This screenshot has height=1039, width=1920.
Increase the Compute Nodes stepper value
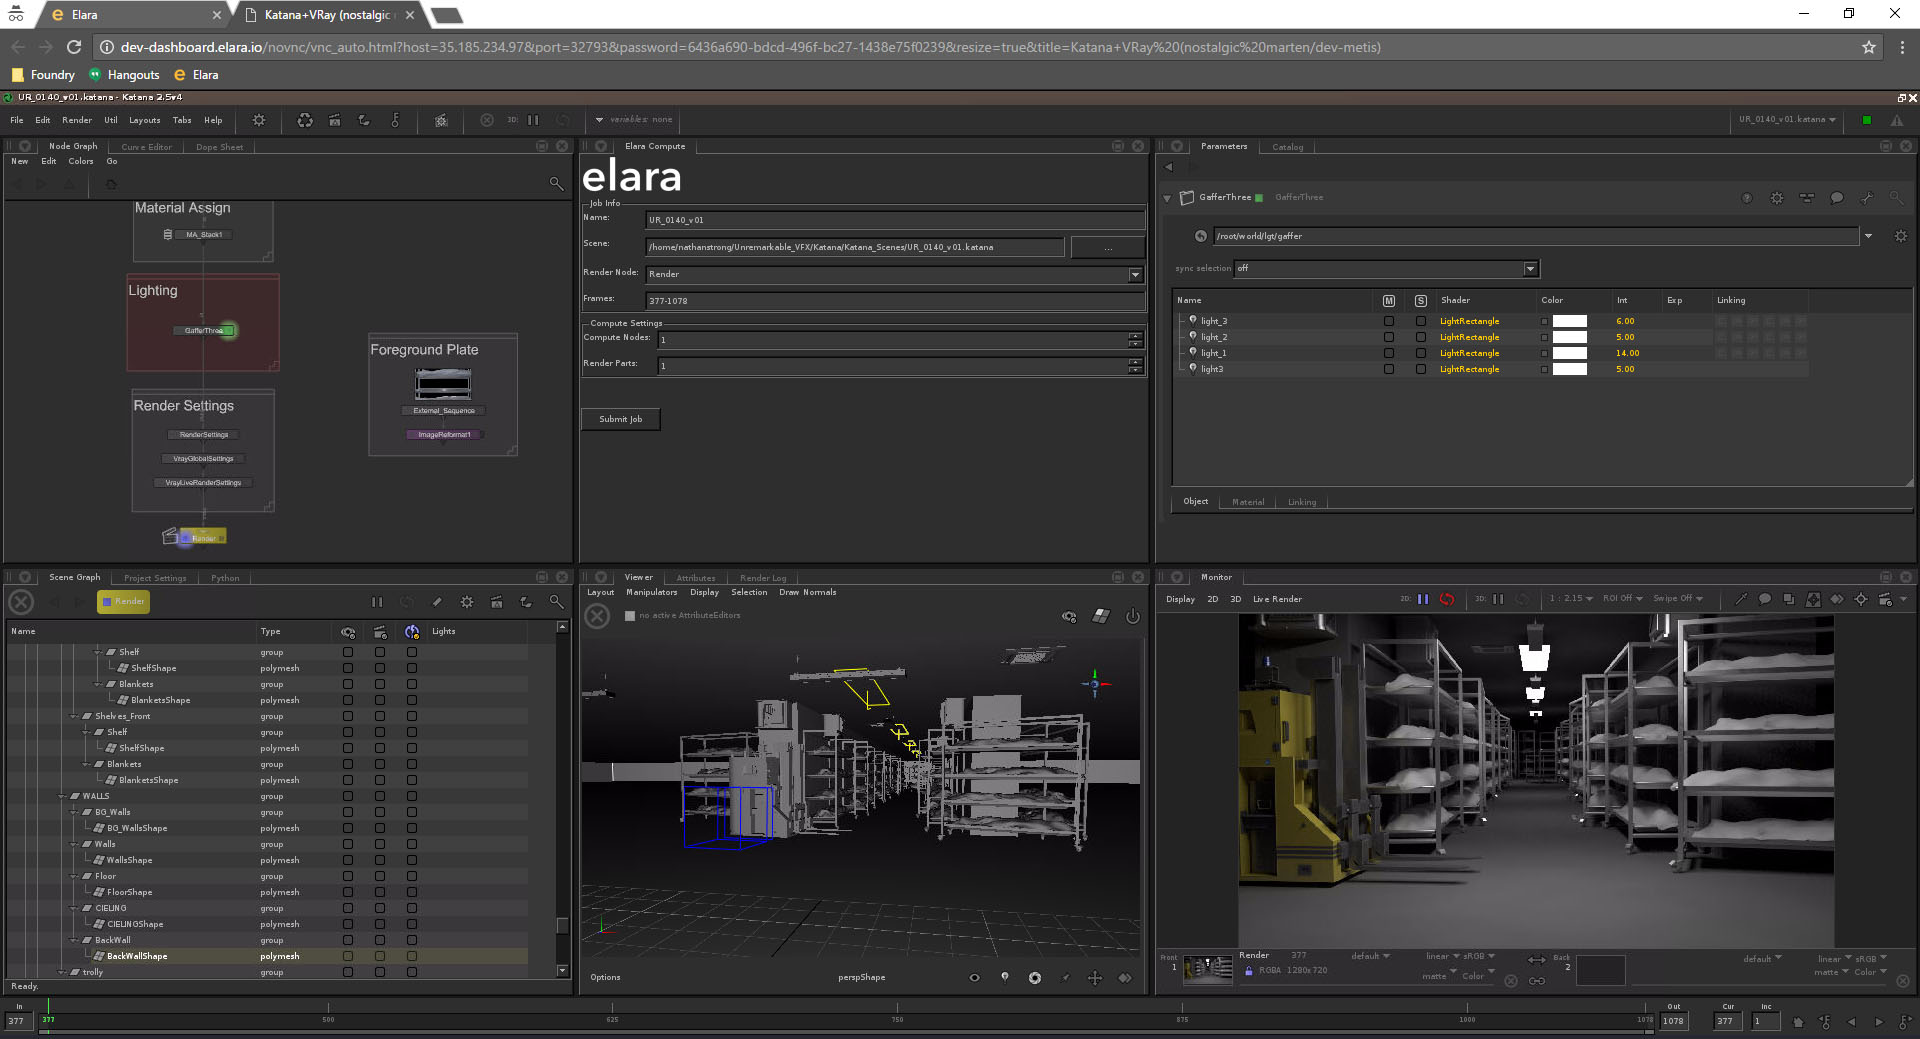point(1135,336)
